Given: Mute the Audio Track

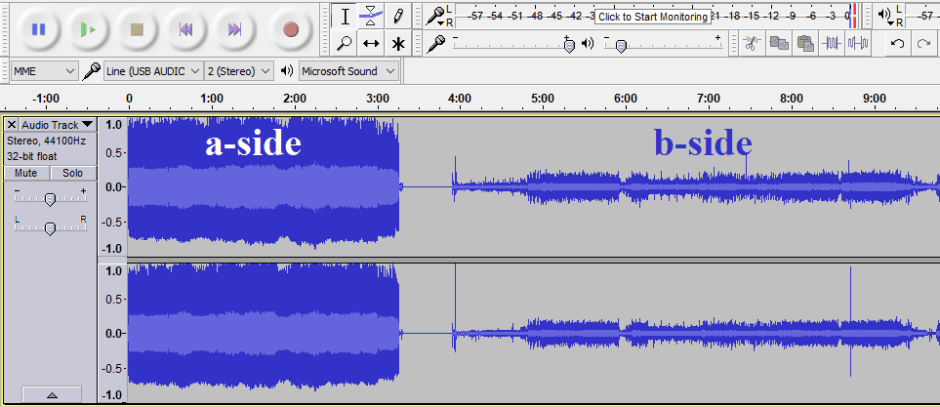Looking at the screenshot, I should [x=27, y=173].
